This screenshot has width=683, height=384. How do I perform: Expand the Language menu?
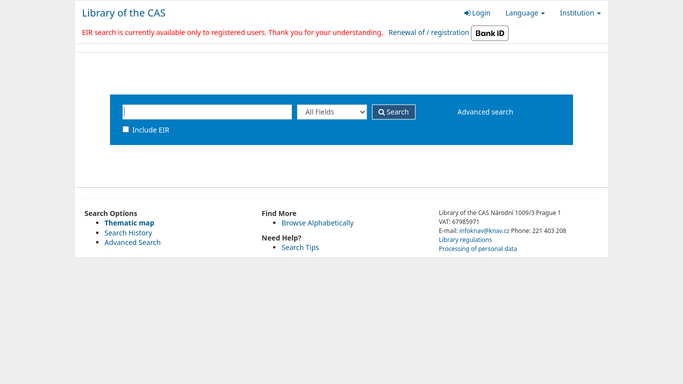[x=525, y=13]
